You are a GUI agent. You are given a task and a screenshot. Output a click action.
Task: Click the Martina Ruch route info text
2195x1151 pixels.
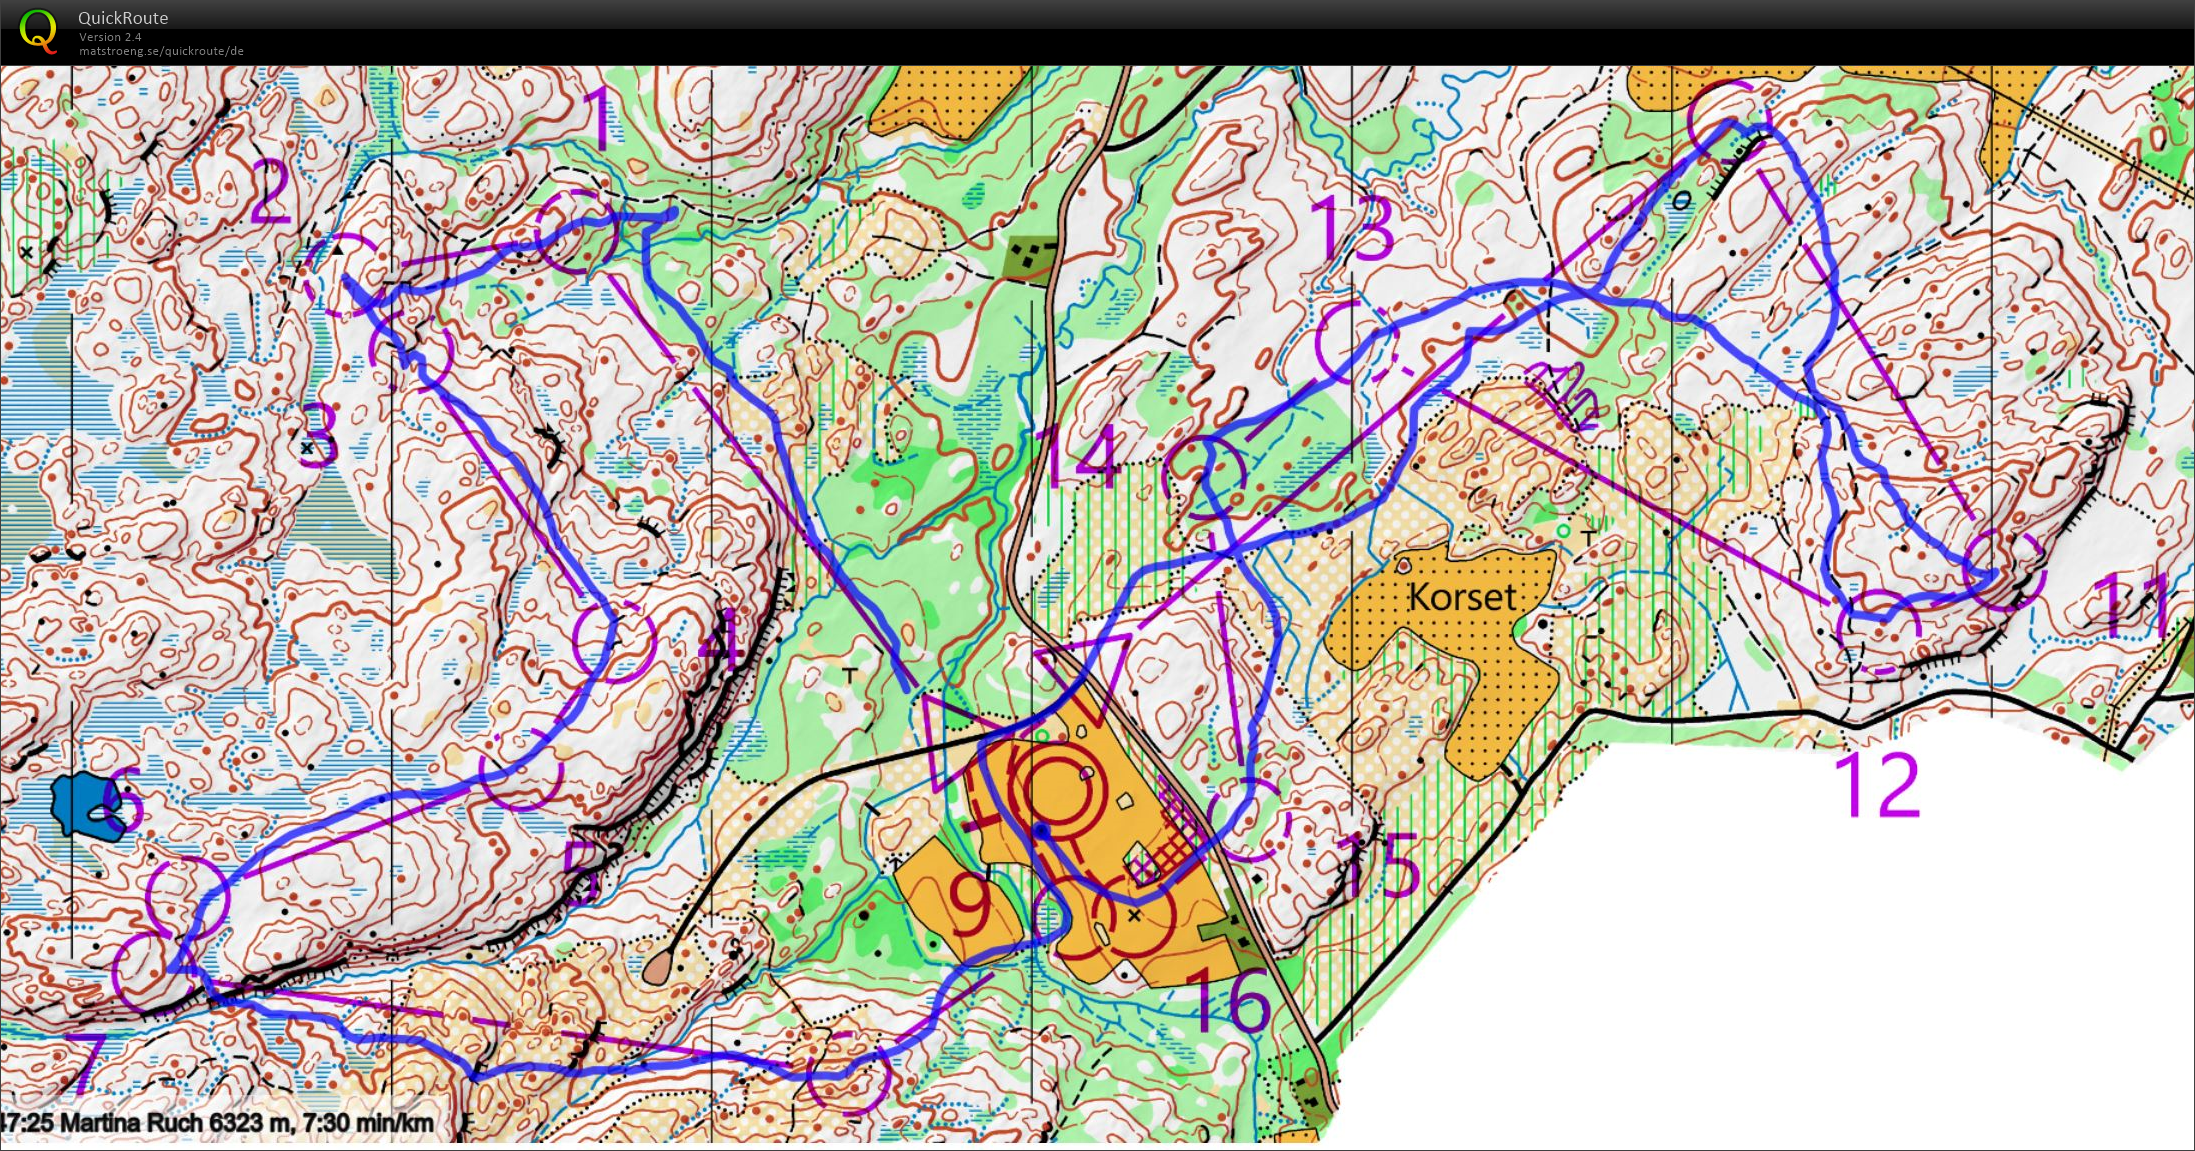click(x=218, y=1124)
